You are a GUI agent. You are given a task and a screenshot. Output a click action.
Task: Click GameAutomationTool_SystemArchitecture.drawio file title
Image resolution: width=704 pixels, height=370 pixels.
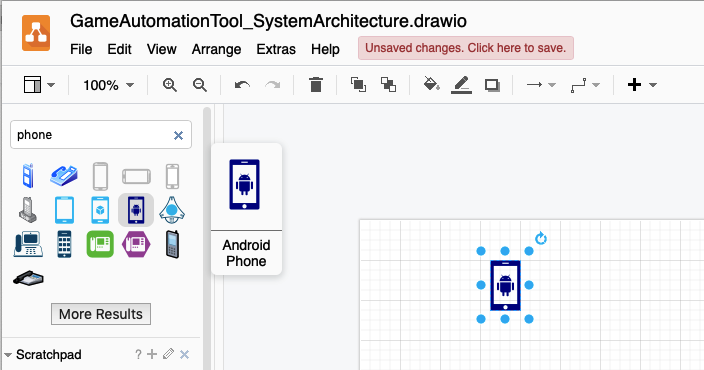[268, 21]
